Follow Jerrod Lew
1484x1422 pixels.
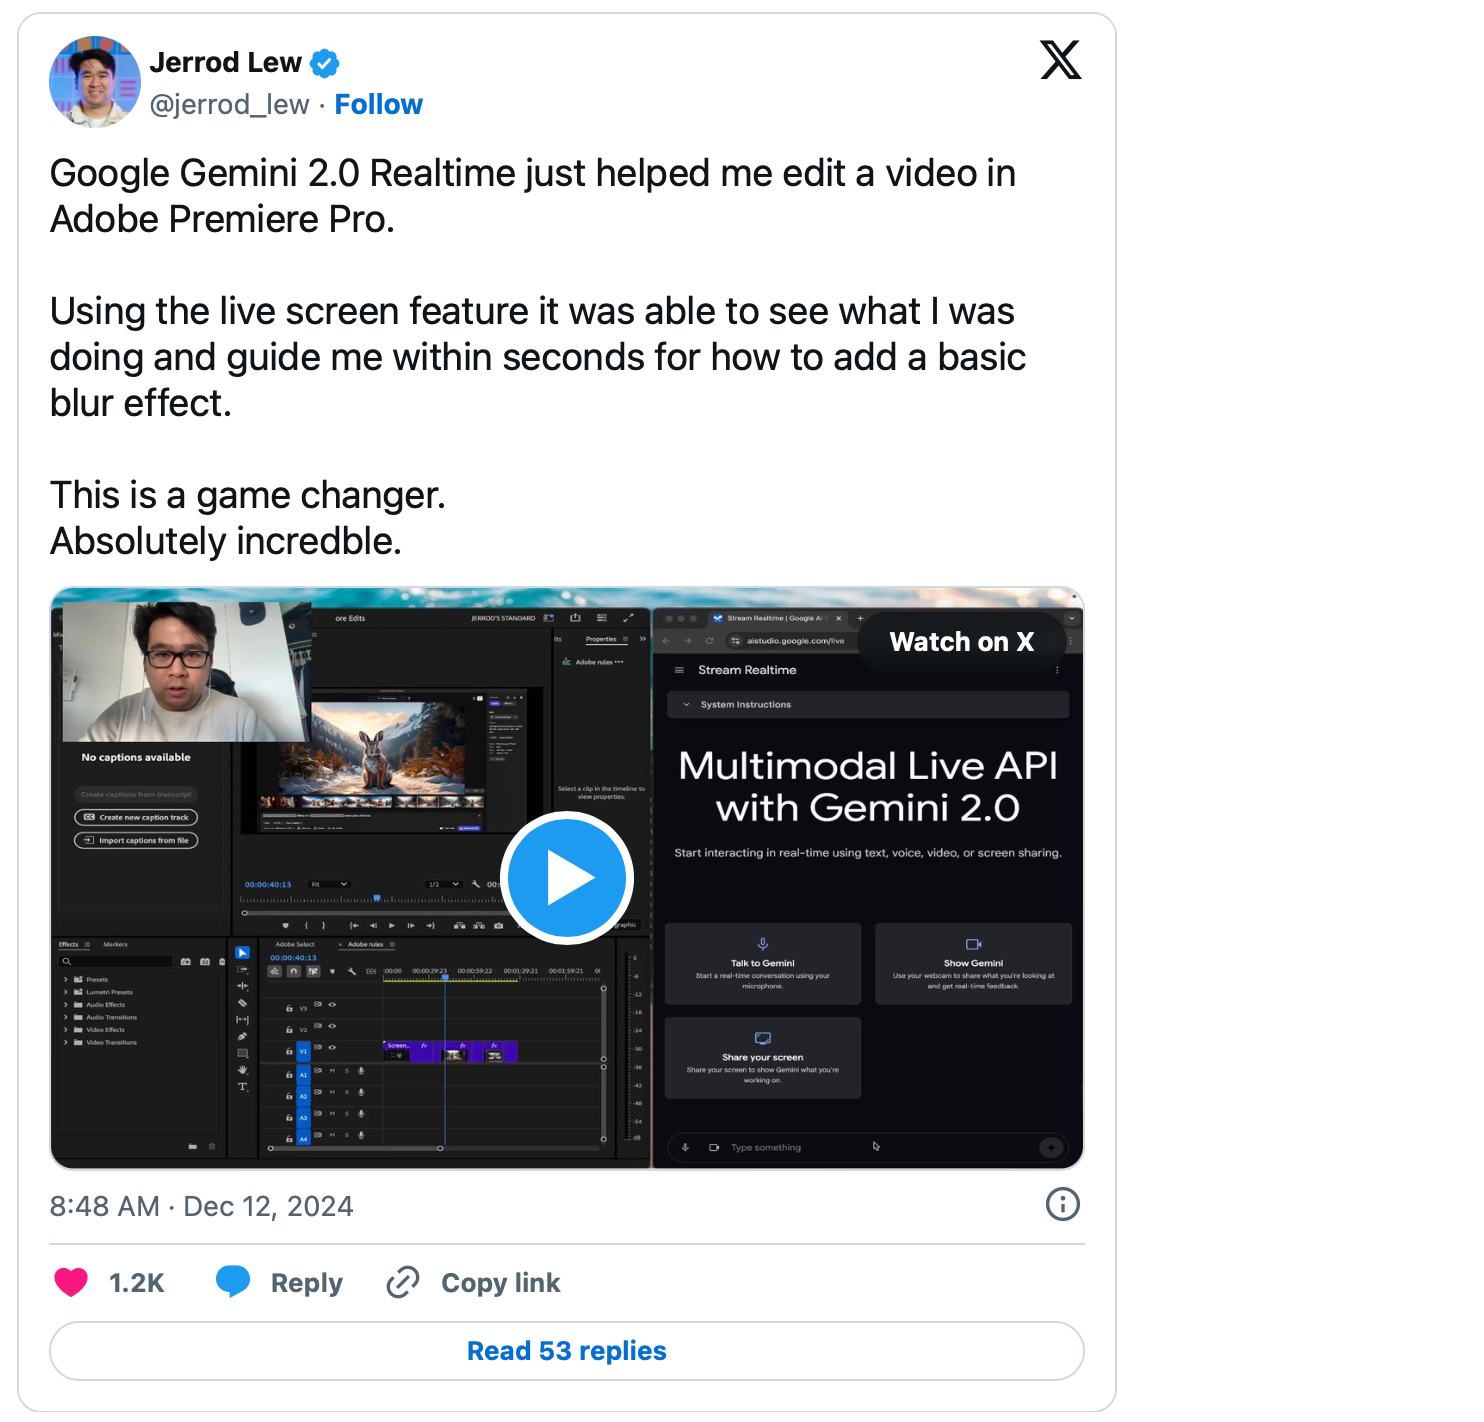point(378,104)
